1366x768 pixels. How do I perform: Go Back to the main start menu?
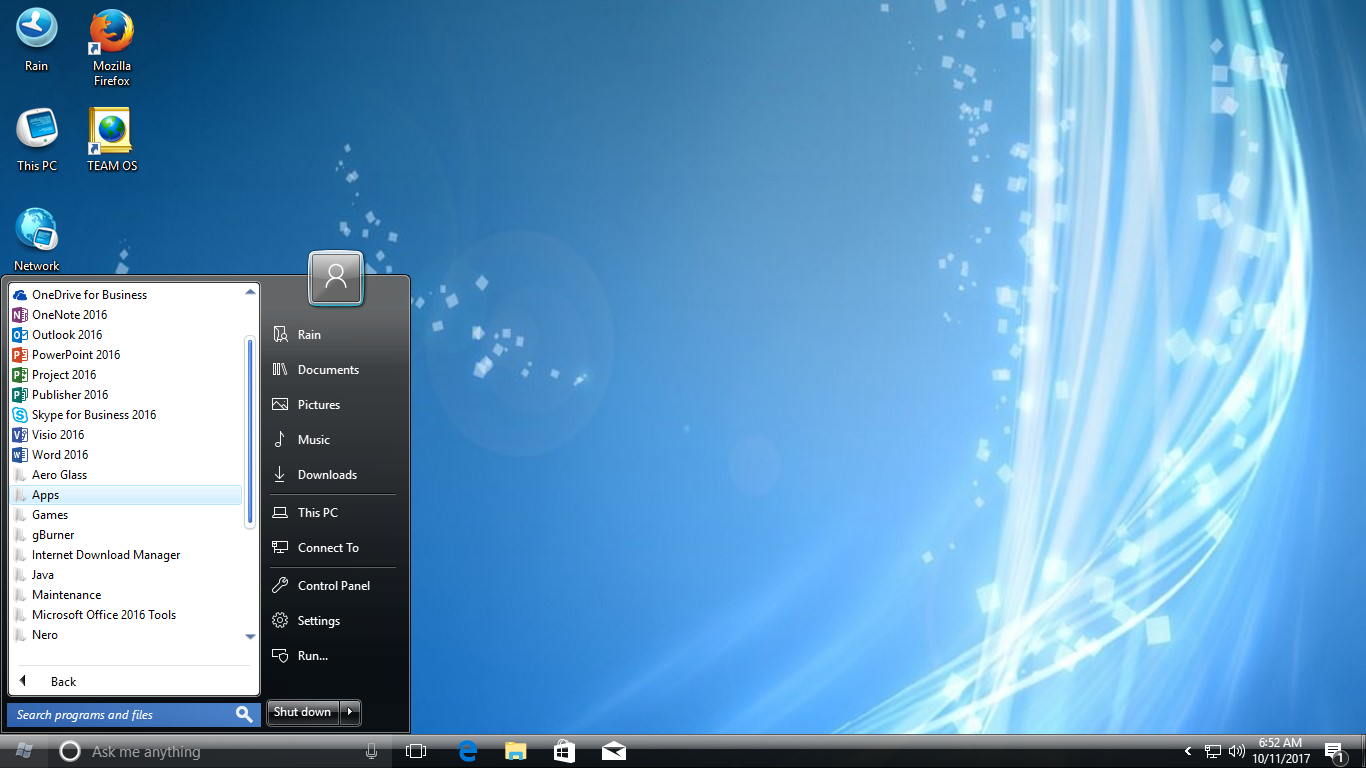point(134,681)
